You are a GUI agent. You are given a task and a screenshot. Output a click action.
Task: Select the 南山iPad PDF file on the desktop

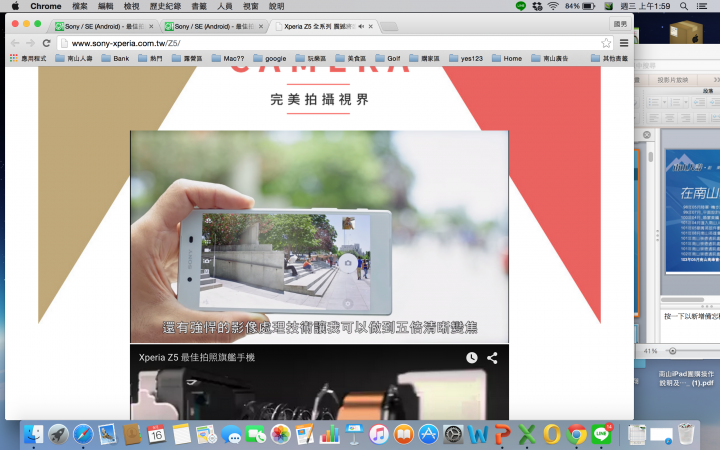(686, 378)
